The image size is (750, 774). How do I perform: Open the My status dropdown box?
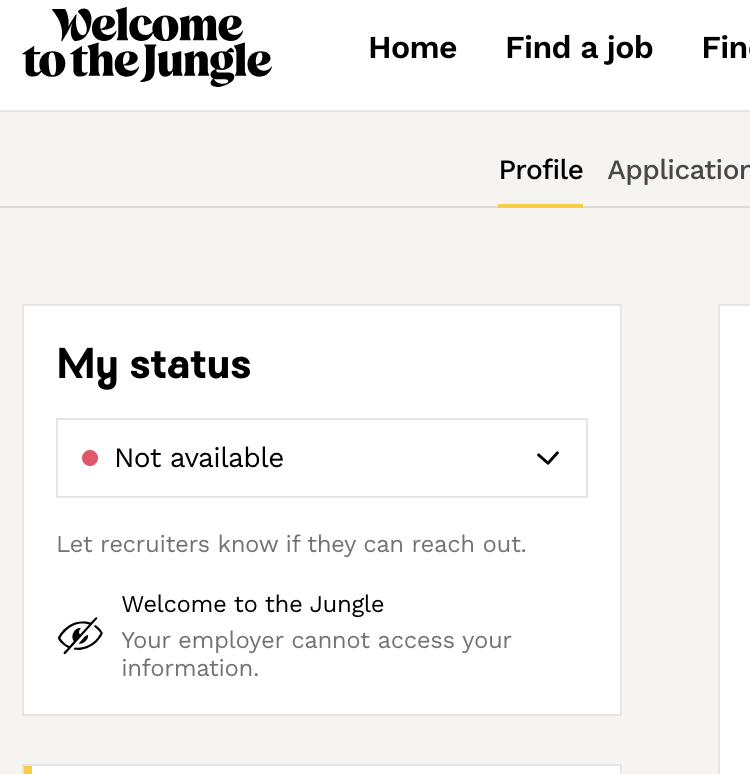point(321,458)
